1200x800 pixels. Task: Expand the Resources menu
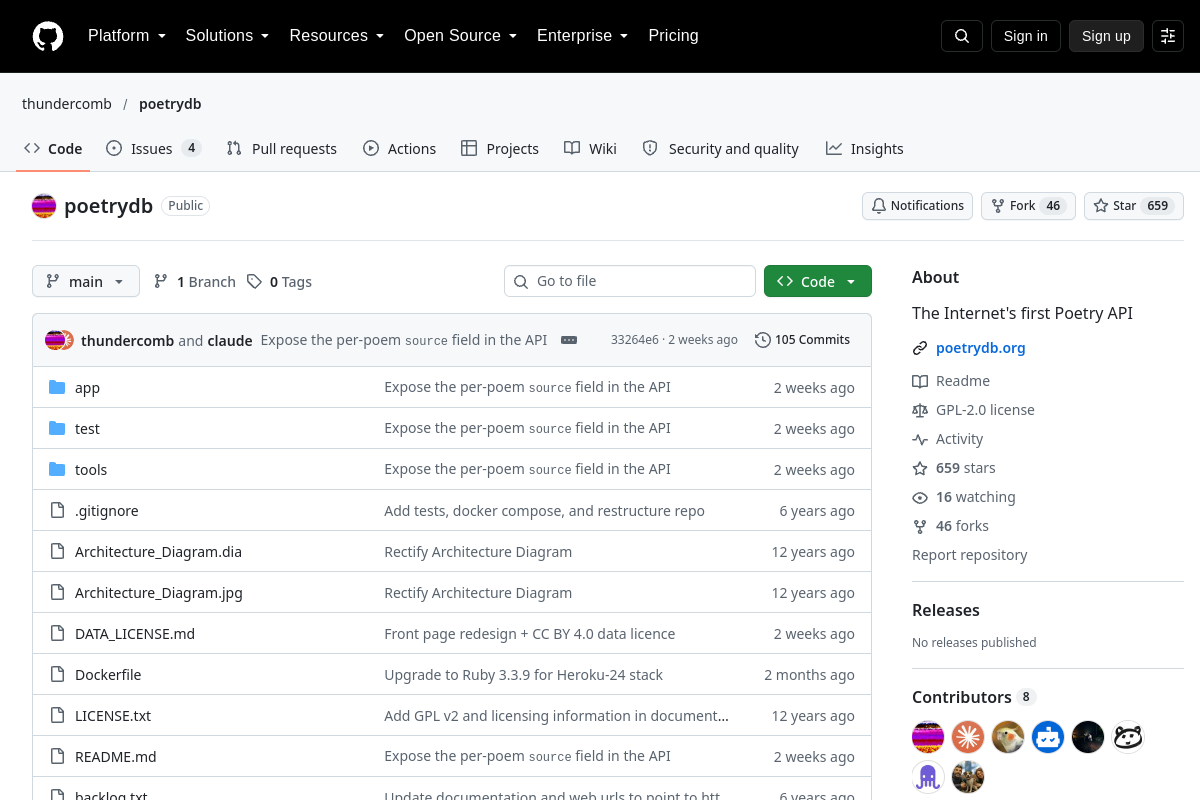pos(337,36)
